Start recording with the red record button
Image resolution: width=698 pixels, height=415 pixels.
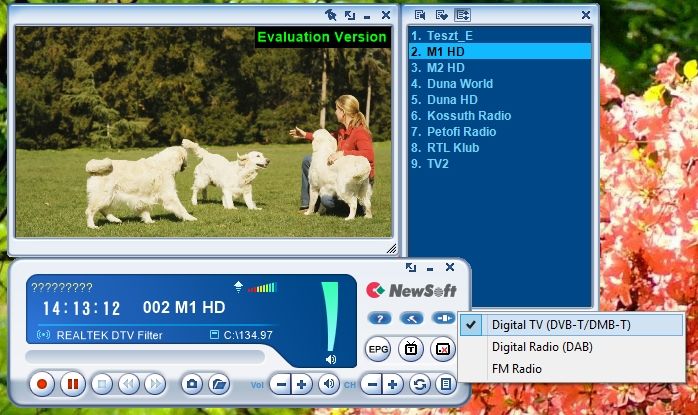coord(42,384)
